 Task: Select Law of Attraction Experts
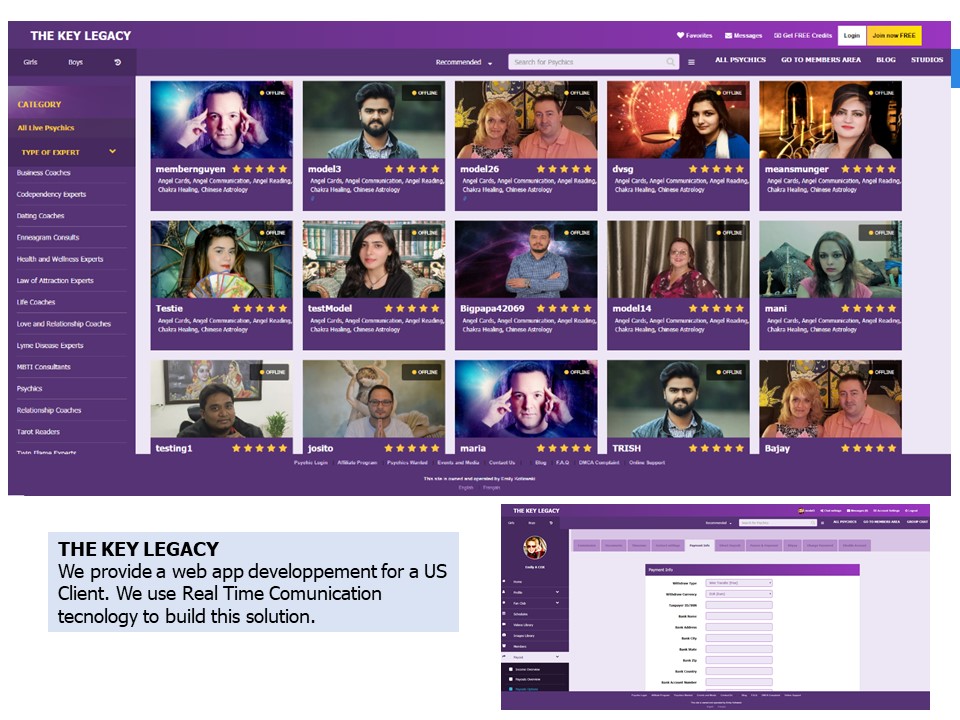55,280
